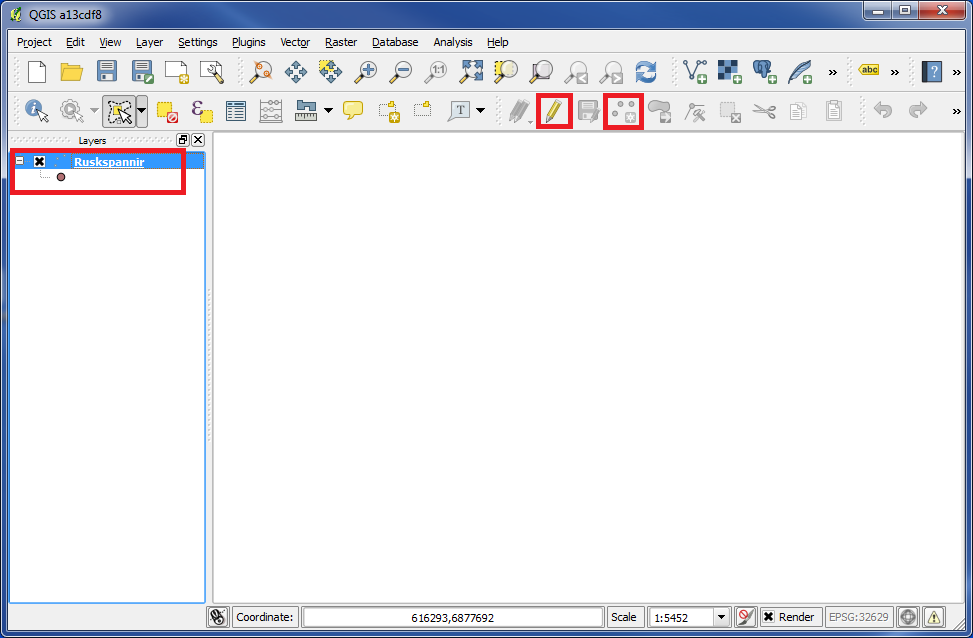
Task: Toggle editing with the pencil icon
Action: click(x=554, y=111)
